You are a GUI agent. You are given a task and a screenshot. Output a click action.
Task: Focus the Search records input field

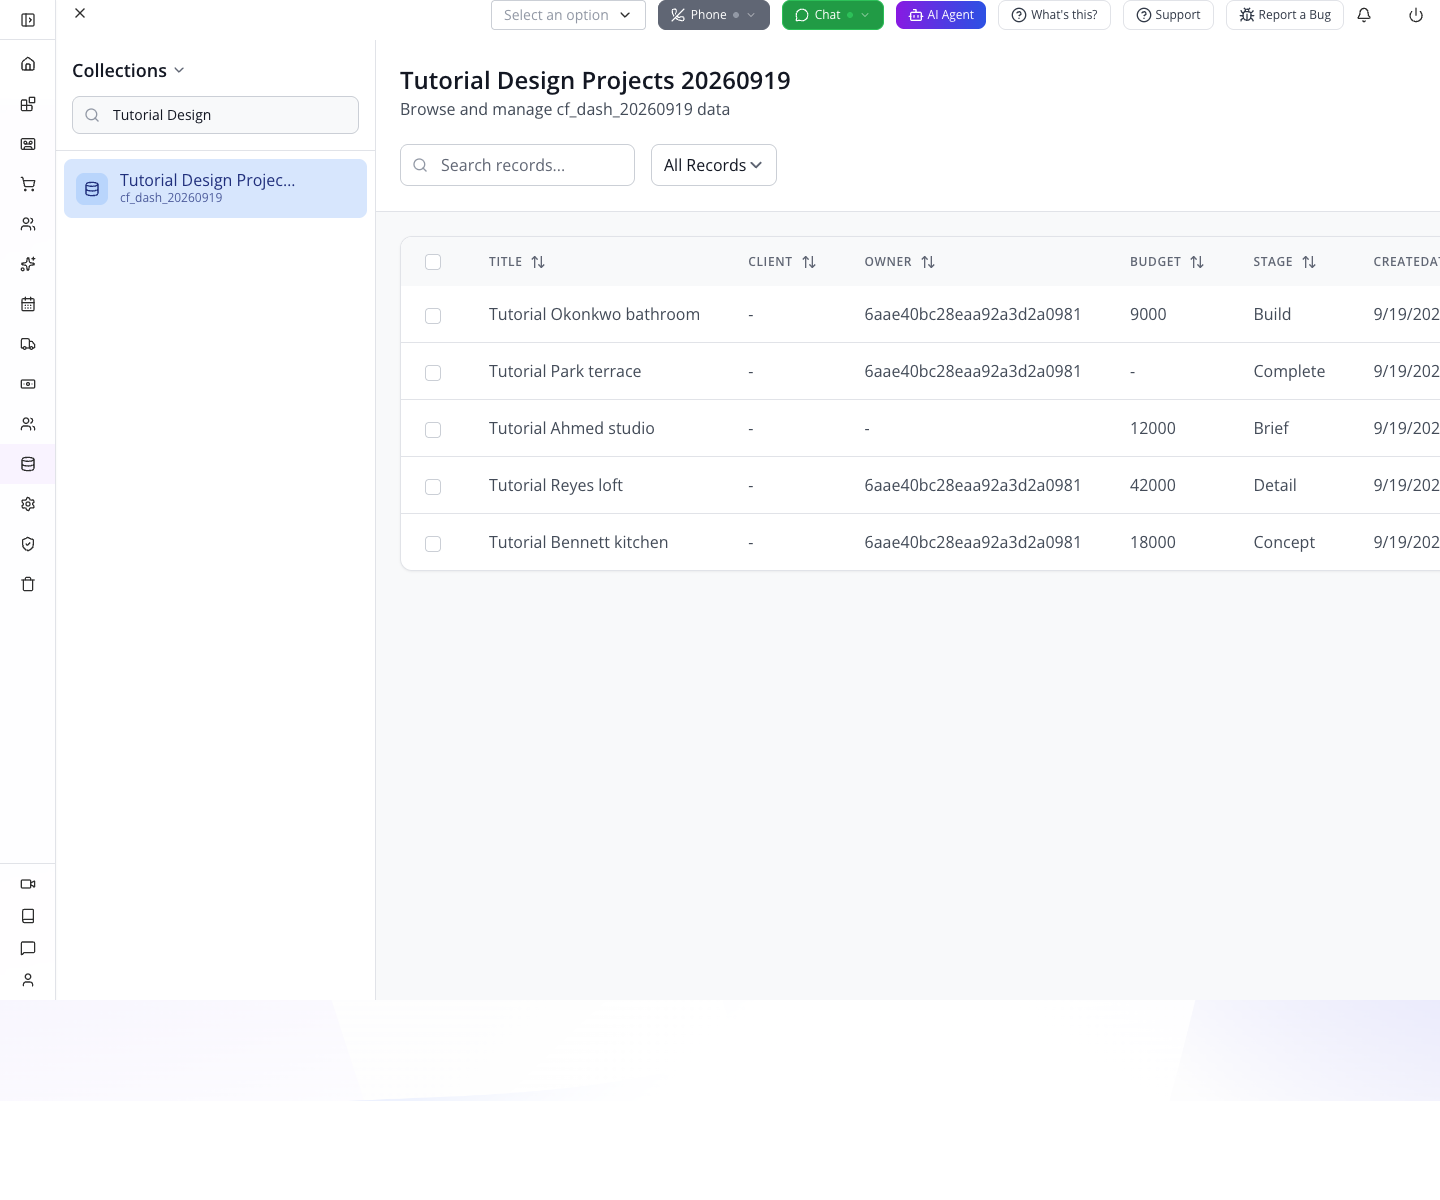(517, 165)
